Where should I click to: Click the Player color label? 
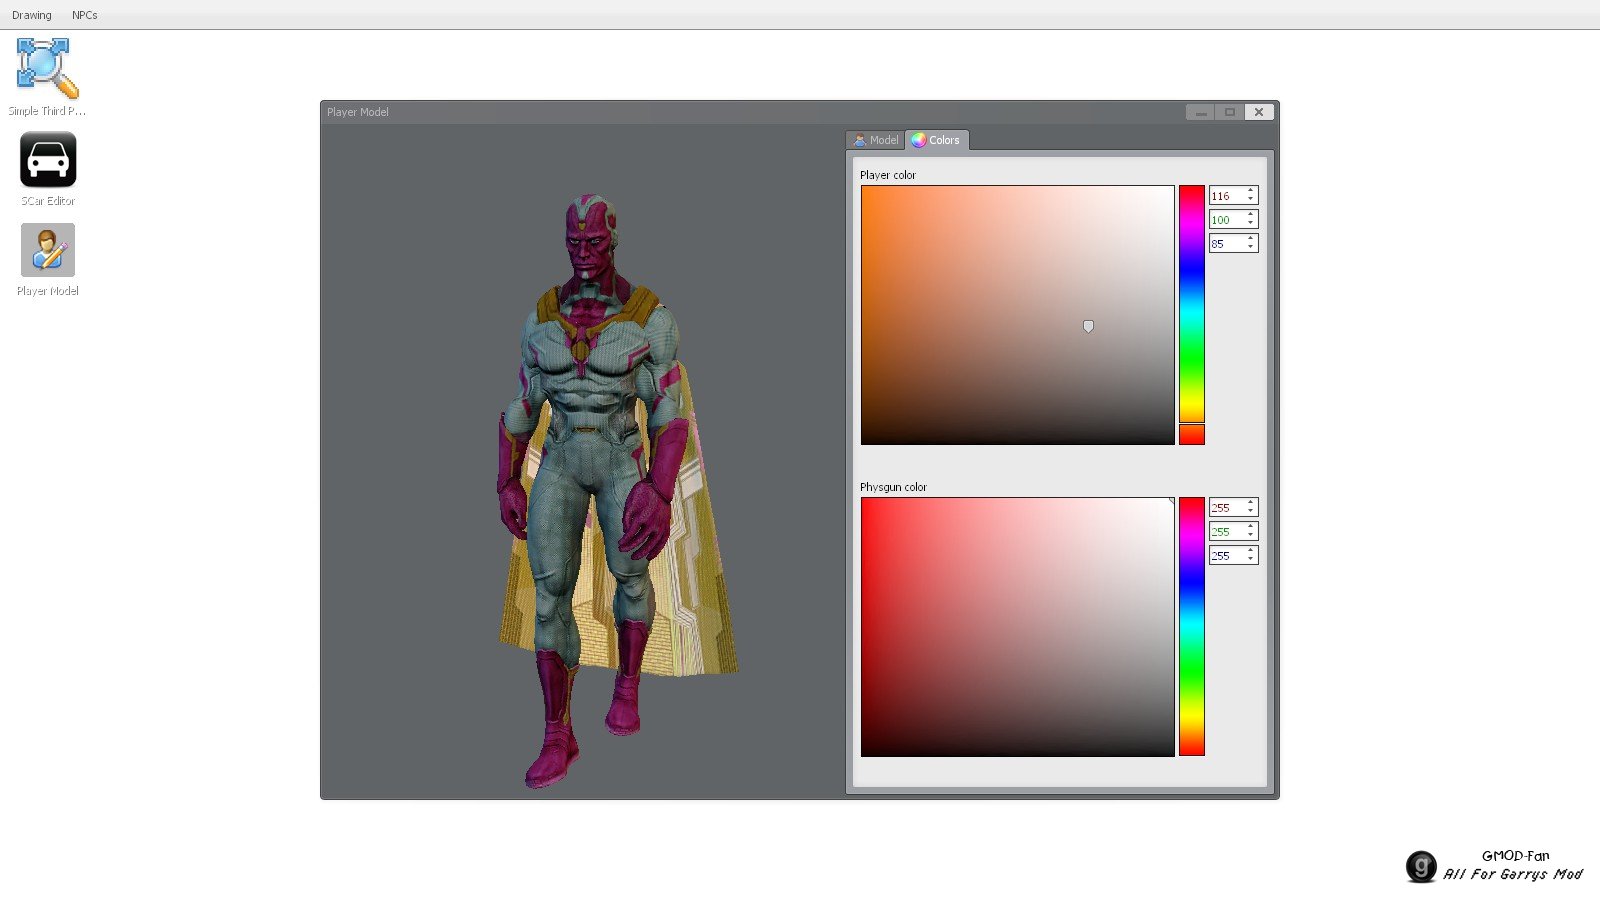(888, 175)
